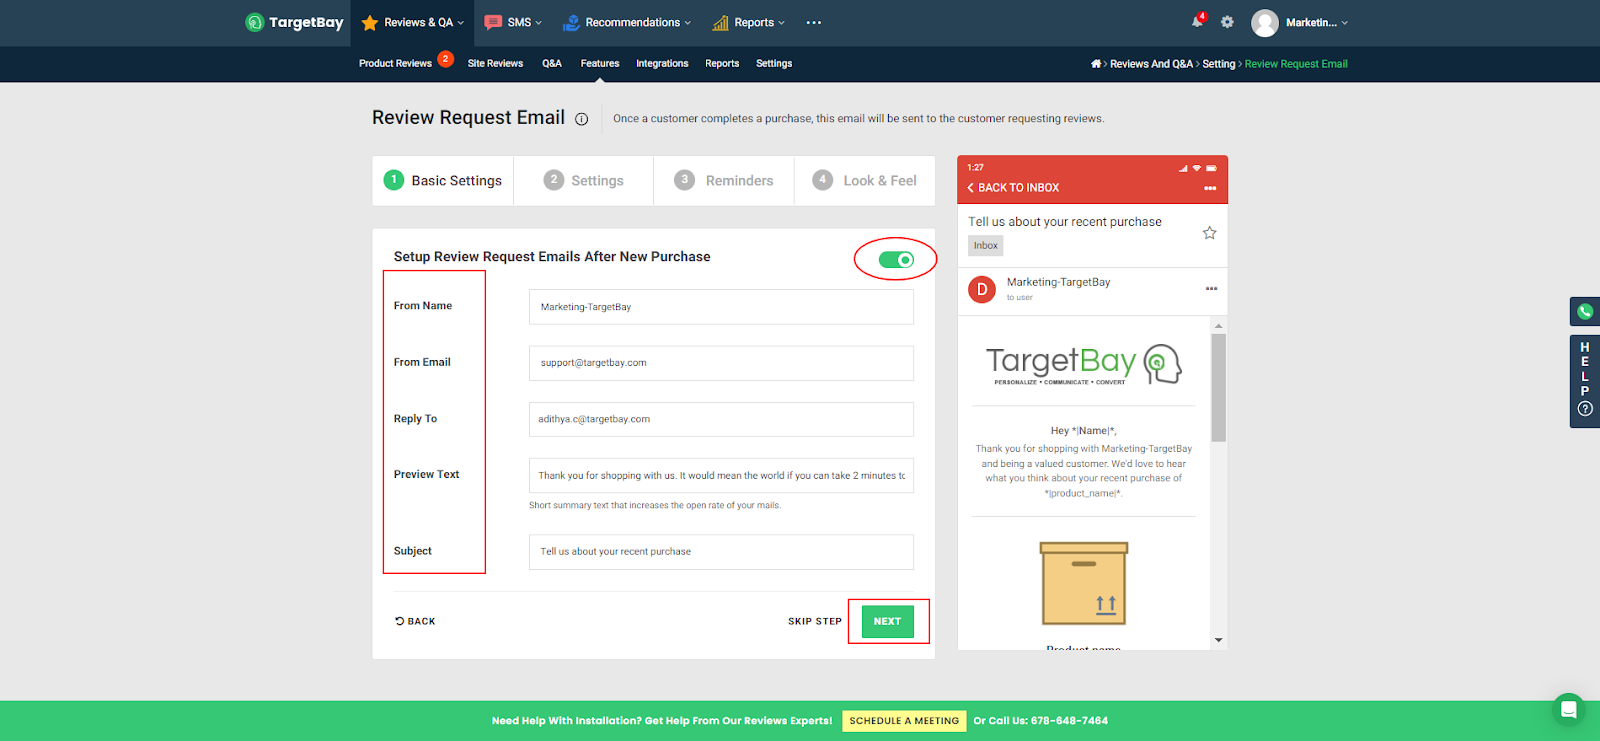Open the Product Reviews submenu item
Image resolution: width=1600 pixels, height=741 pixels.
coord(395,63)
